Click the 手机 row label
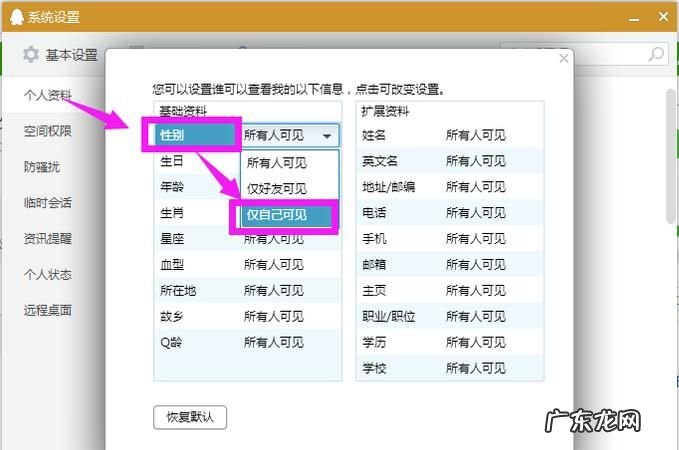The image size is (679, 450). (x=374, y=239)
